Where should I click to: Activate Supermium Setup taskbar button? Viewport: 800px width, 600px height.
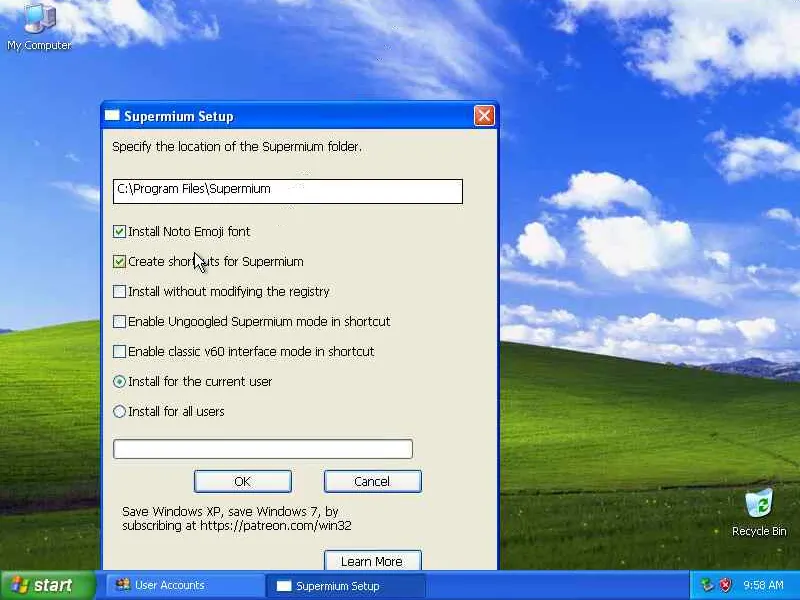tap(345, 586)
